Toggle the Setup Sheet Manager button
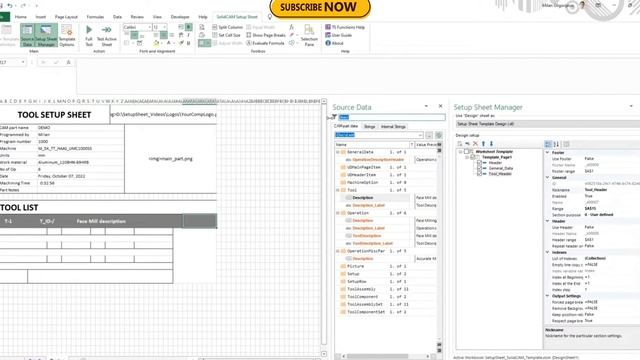 click(x=46, y=35)
